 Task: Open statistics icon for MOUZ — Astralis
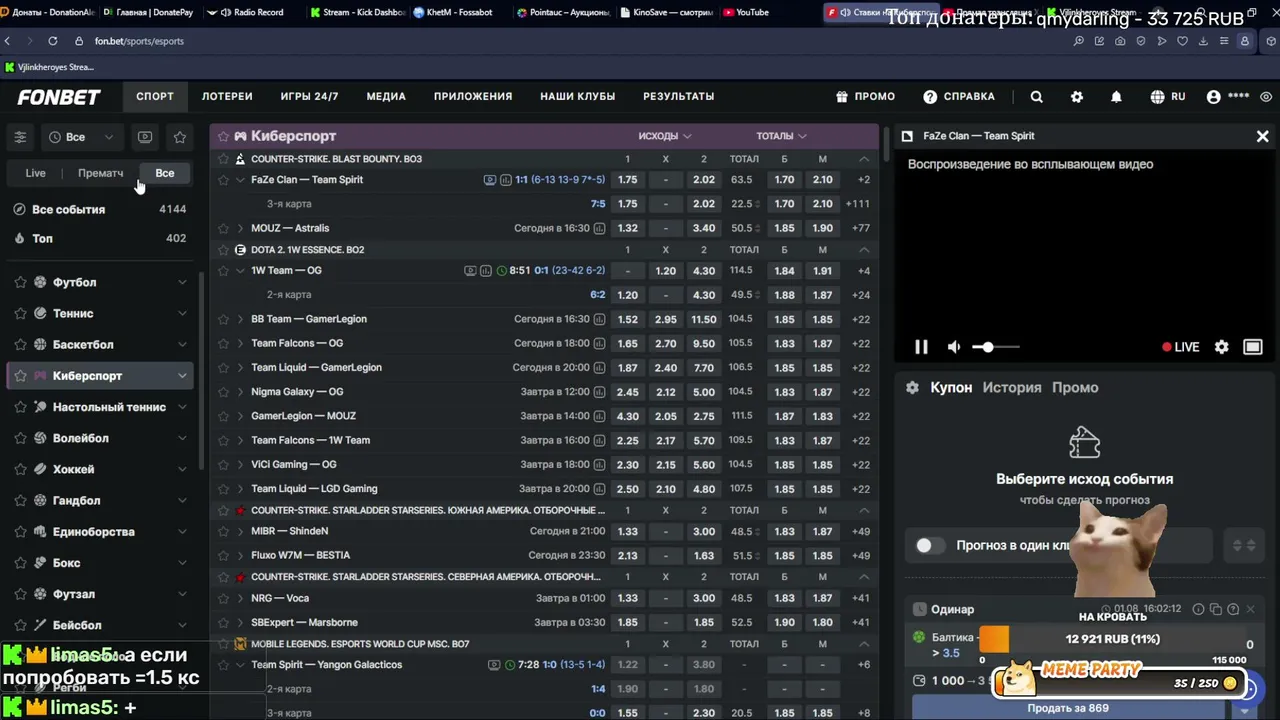599,228
